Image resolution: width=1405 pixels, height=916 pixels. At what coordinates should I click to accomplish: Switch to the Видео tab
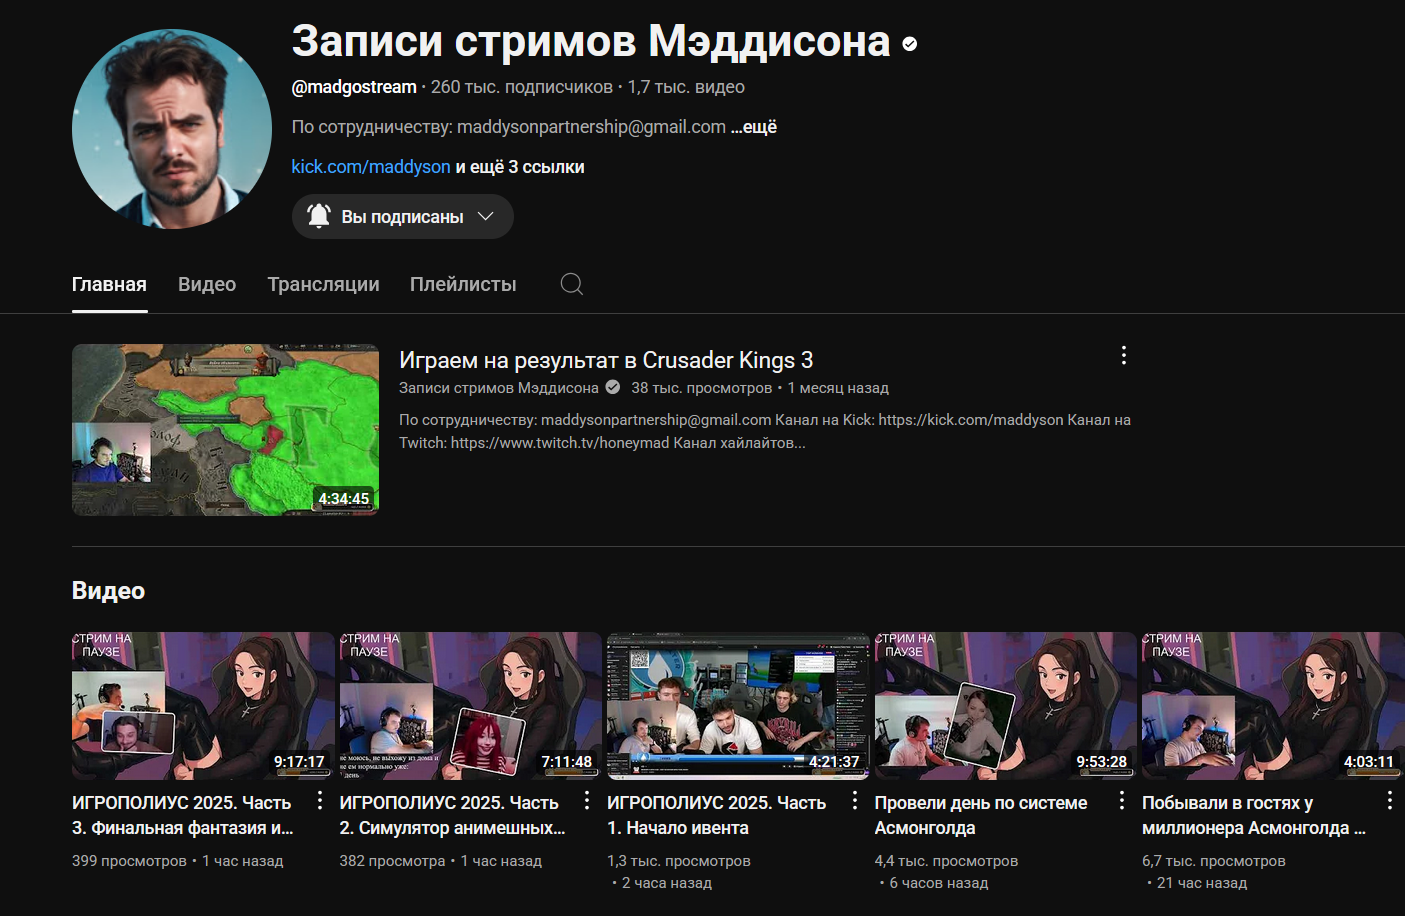[207, 284]
